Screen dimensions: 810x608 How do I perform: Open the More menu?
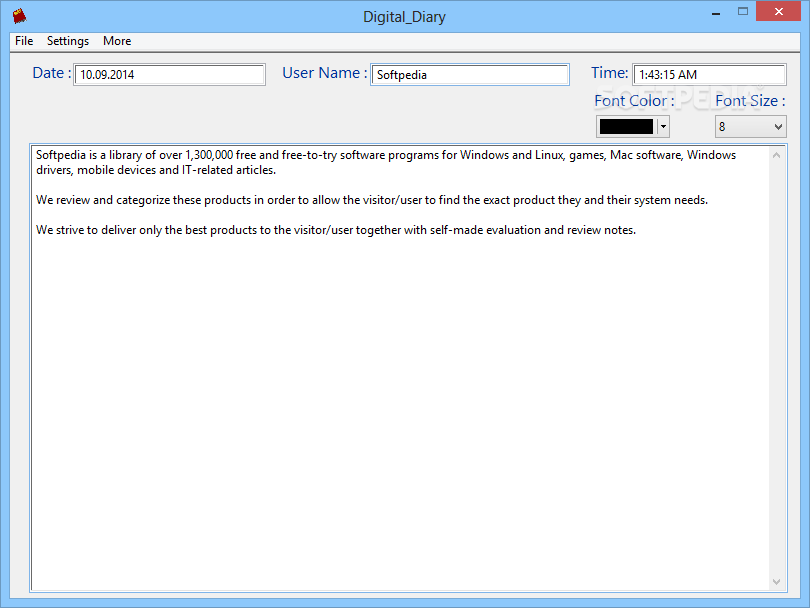click(x=117, y=41)
